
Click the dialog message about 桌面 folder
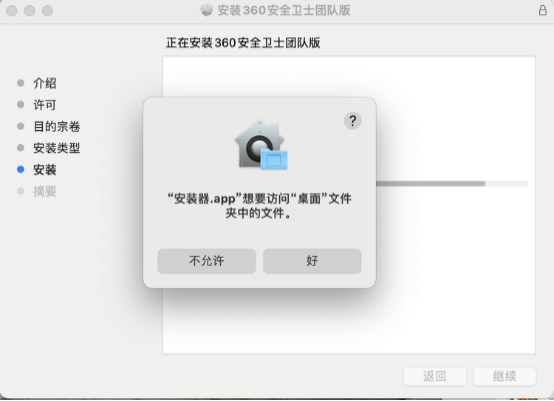[259, 206]
